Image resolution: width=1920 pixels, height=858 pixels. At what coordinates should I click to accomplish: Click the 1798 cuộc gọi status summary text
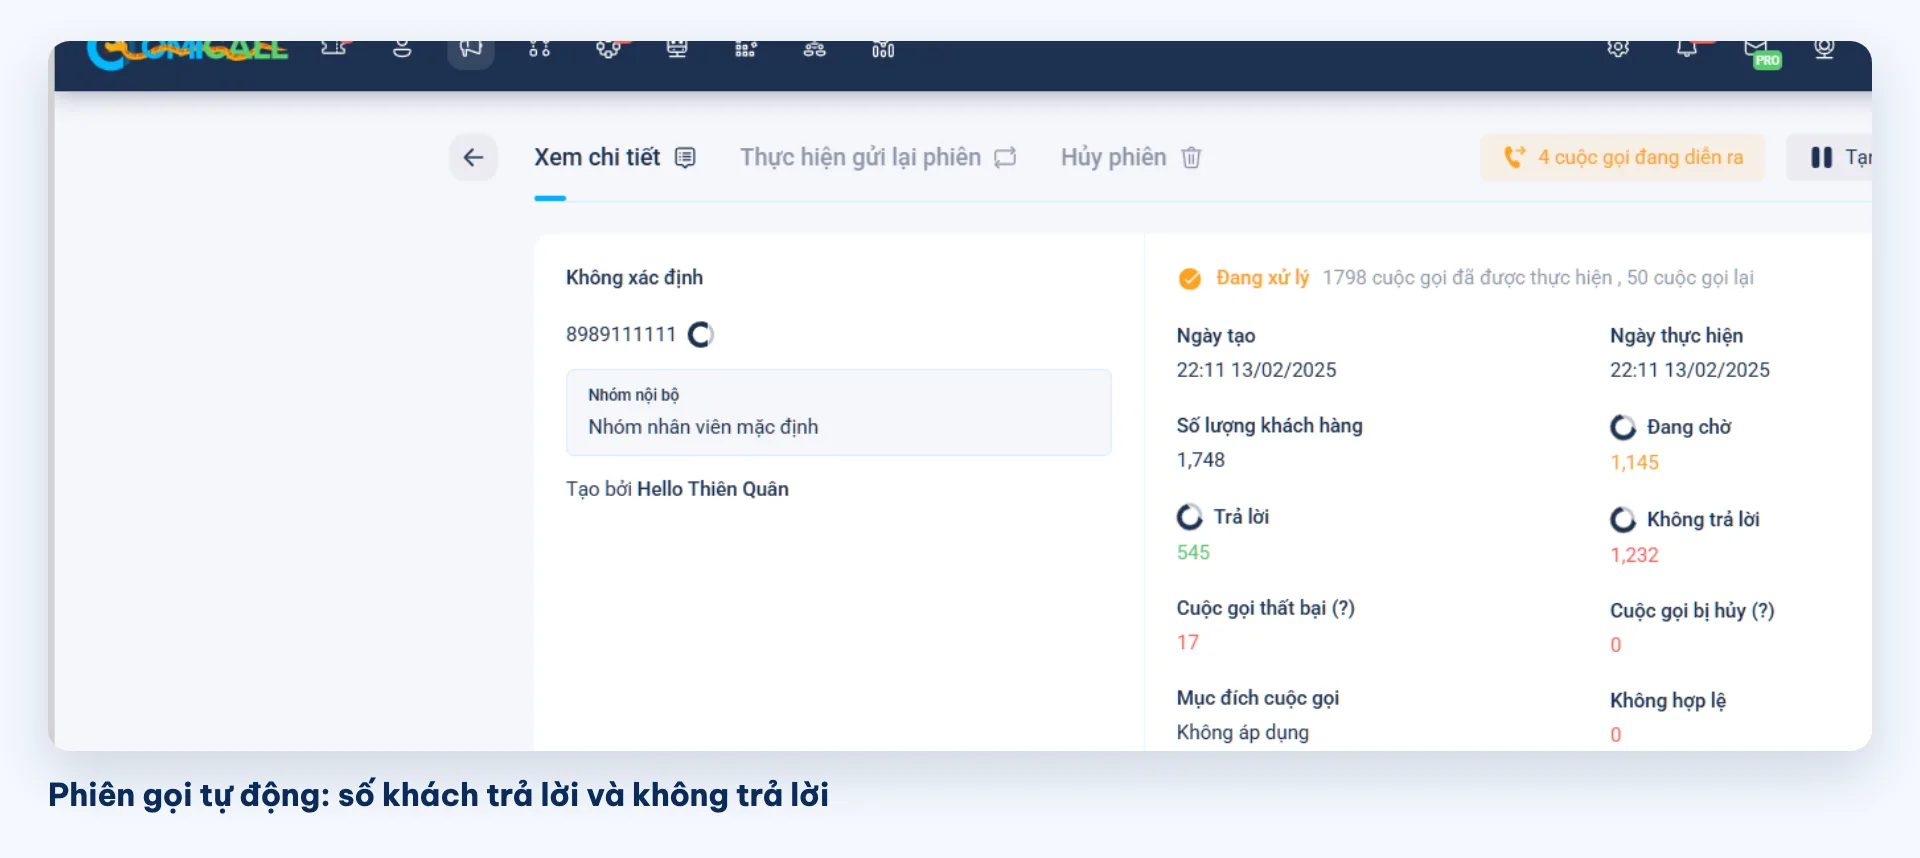pyautogui.click(x=1537, y=277)
